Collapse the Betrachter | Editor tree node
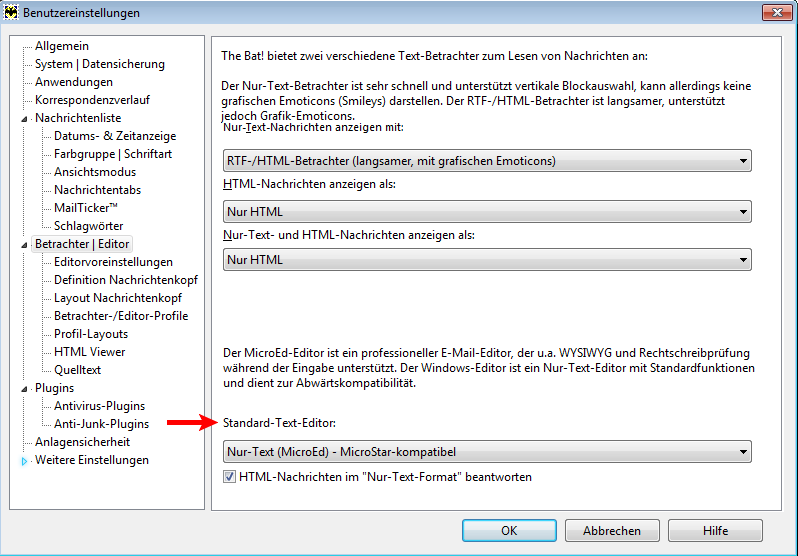The image size is (798, 556). [x=24, y=245]
